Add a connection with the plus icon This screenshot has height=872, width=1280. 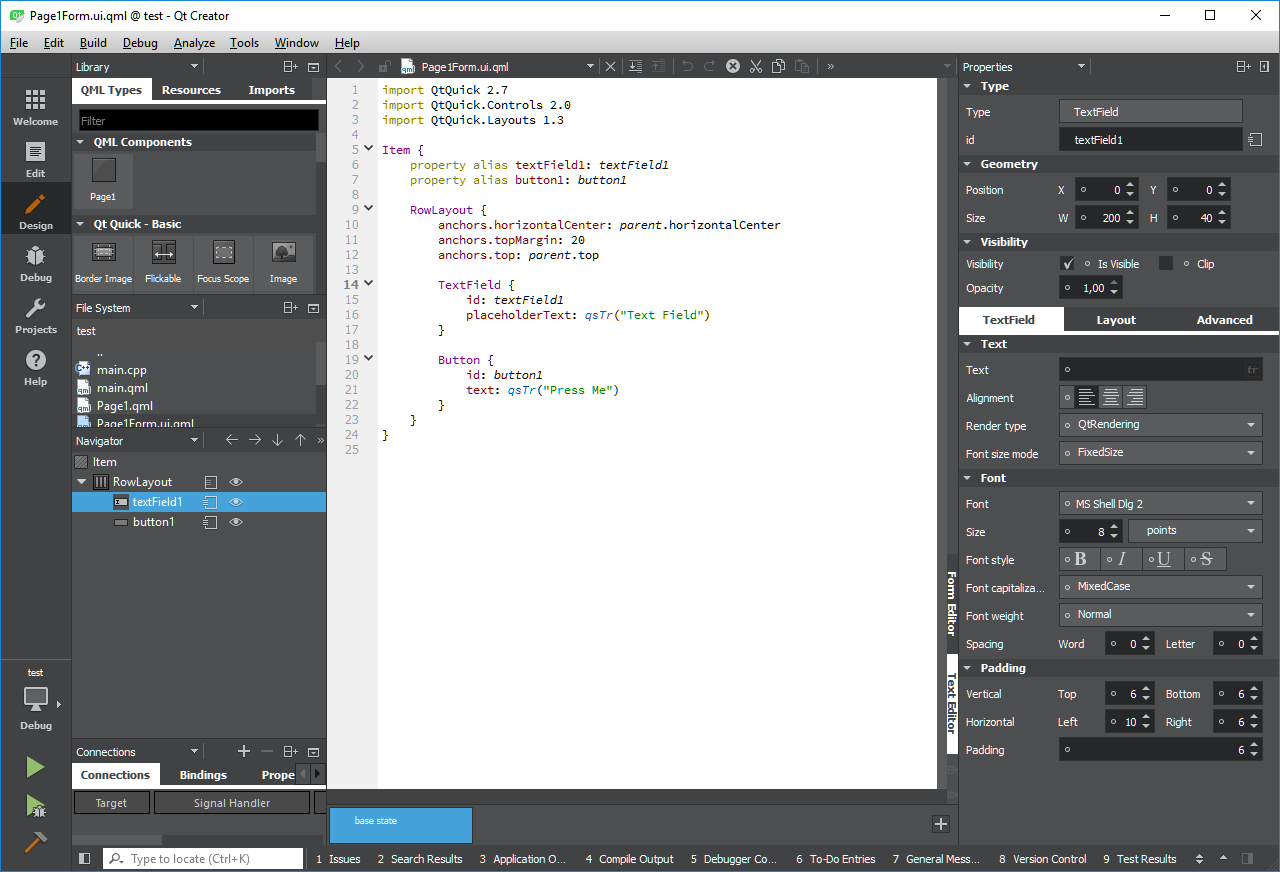[243, 751]
